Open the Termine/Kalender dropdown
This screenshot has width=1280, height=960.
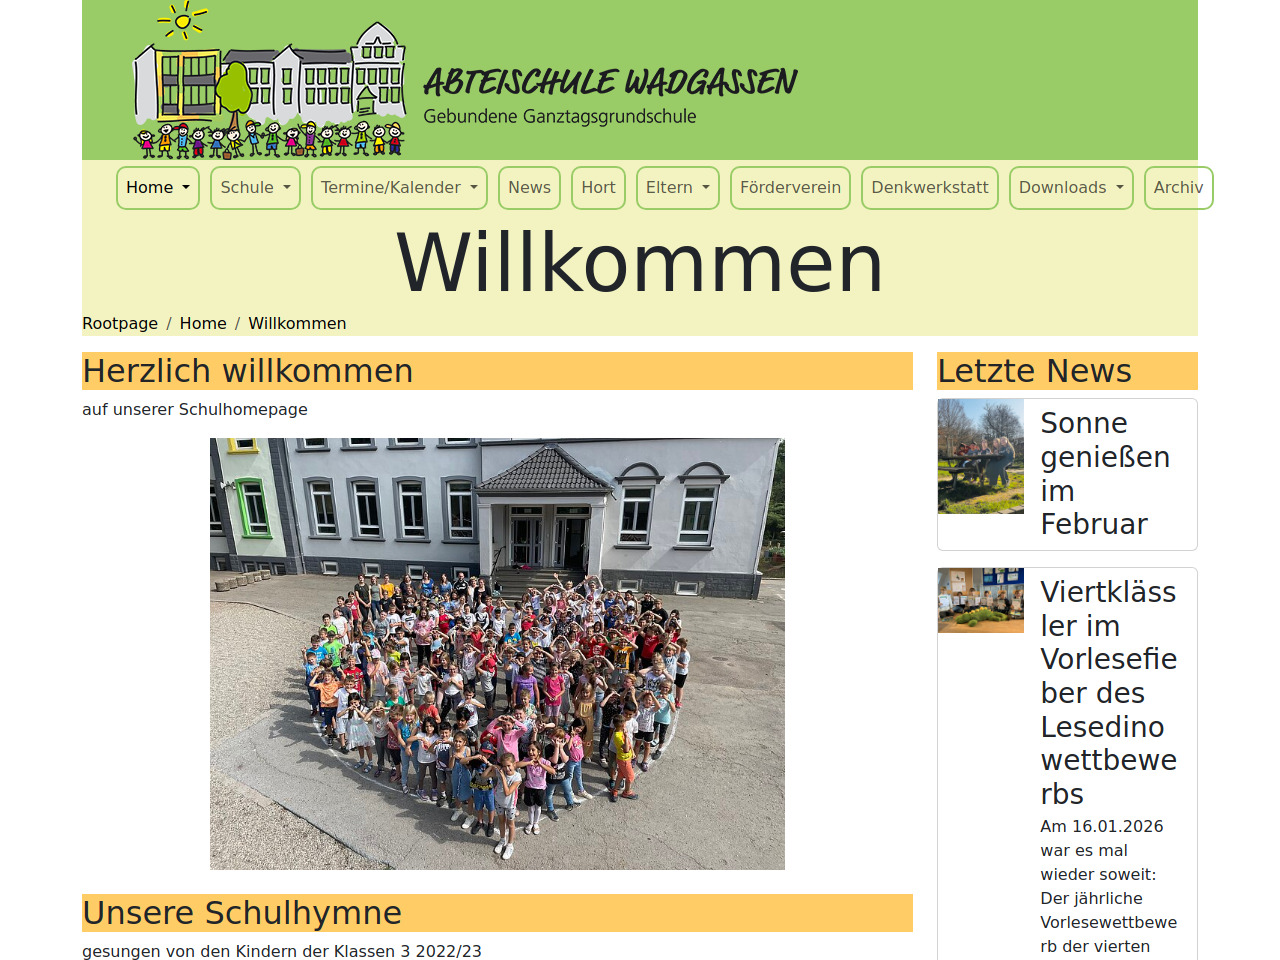[x=399, y=188]
